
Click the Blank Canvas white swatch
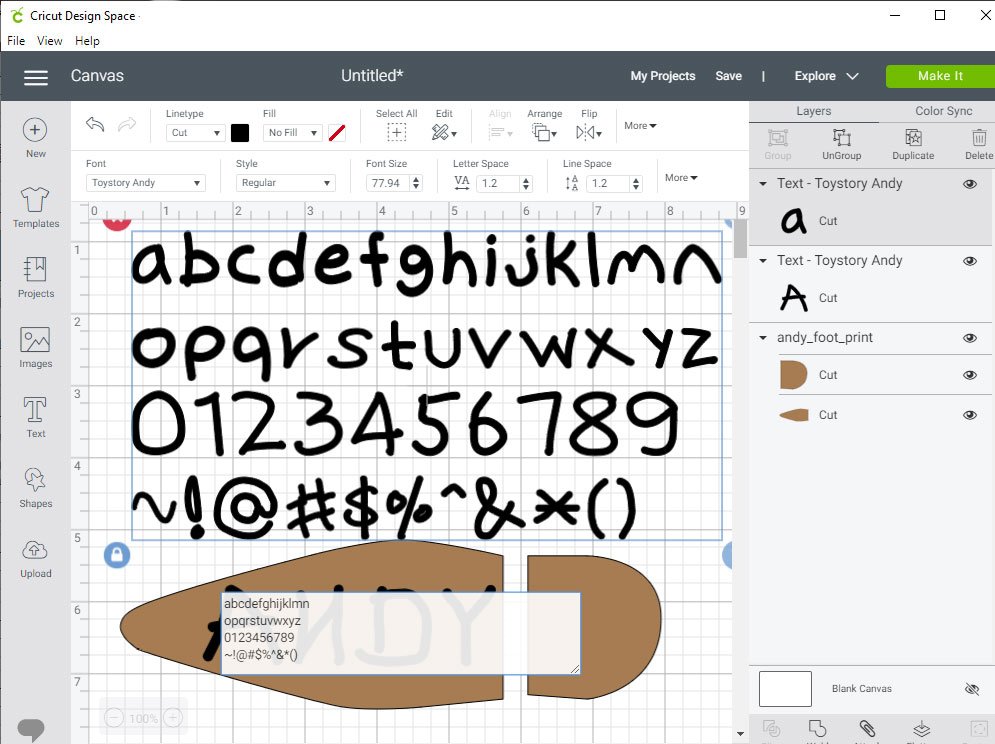tap(785, 689)
